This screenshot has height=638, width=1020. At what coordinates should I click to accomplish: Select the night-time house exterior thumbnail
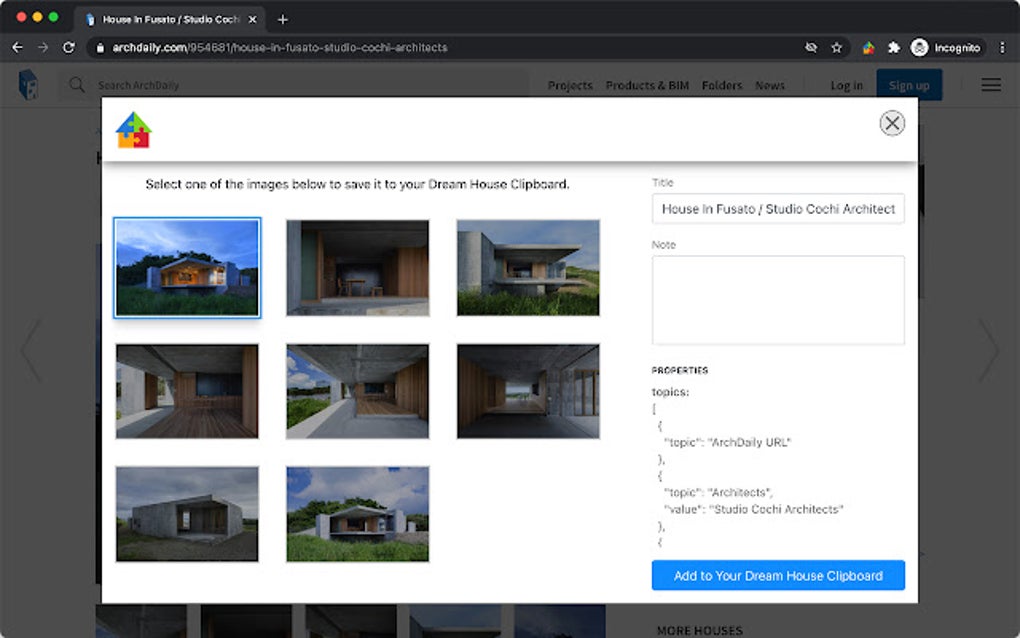point(187,268)
